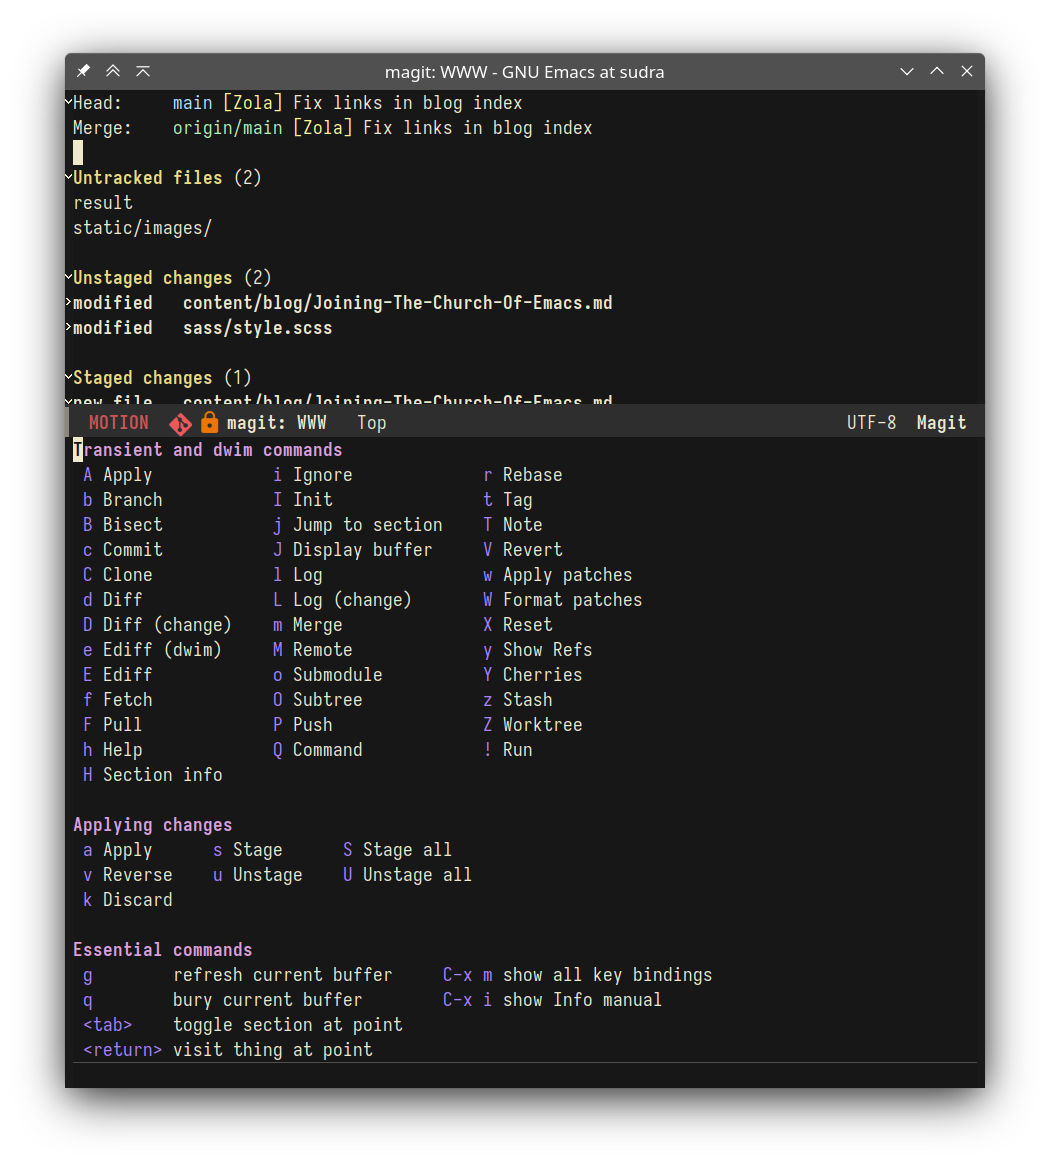1050x1165 pixels.
Task: Click the Remote command
Action: pos(323,650)
